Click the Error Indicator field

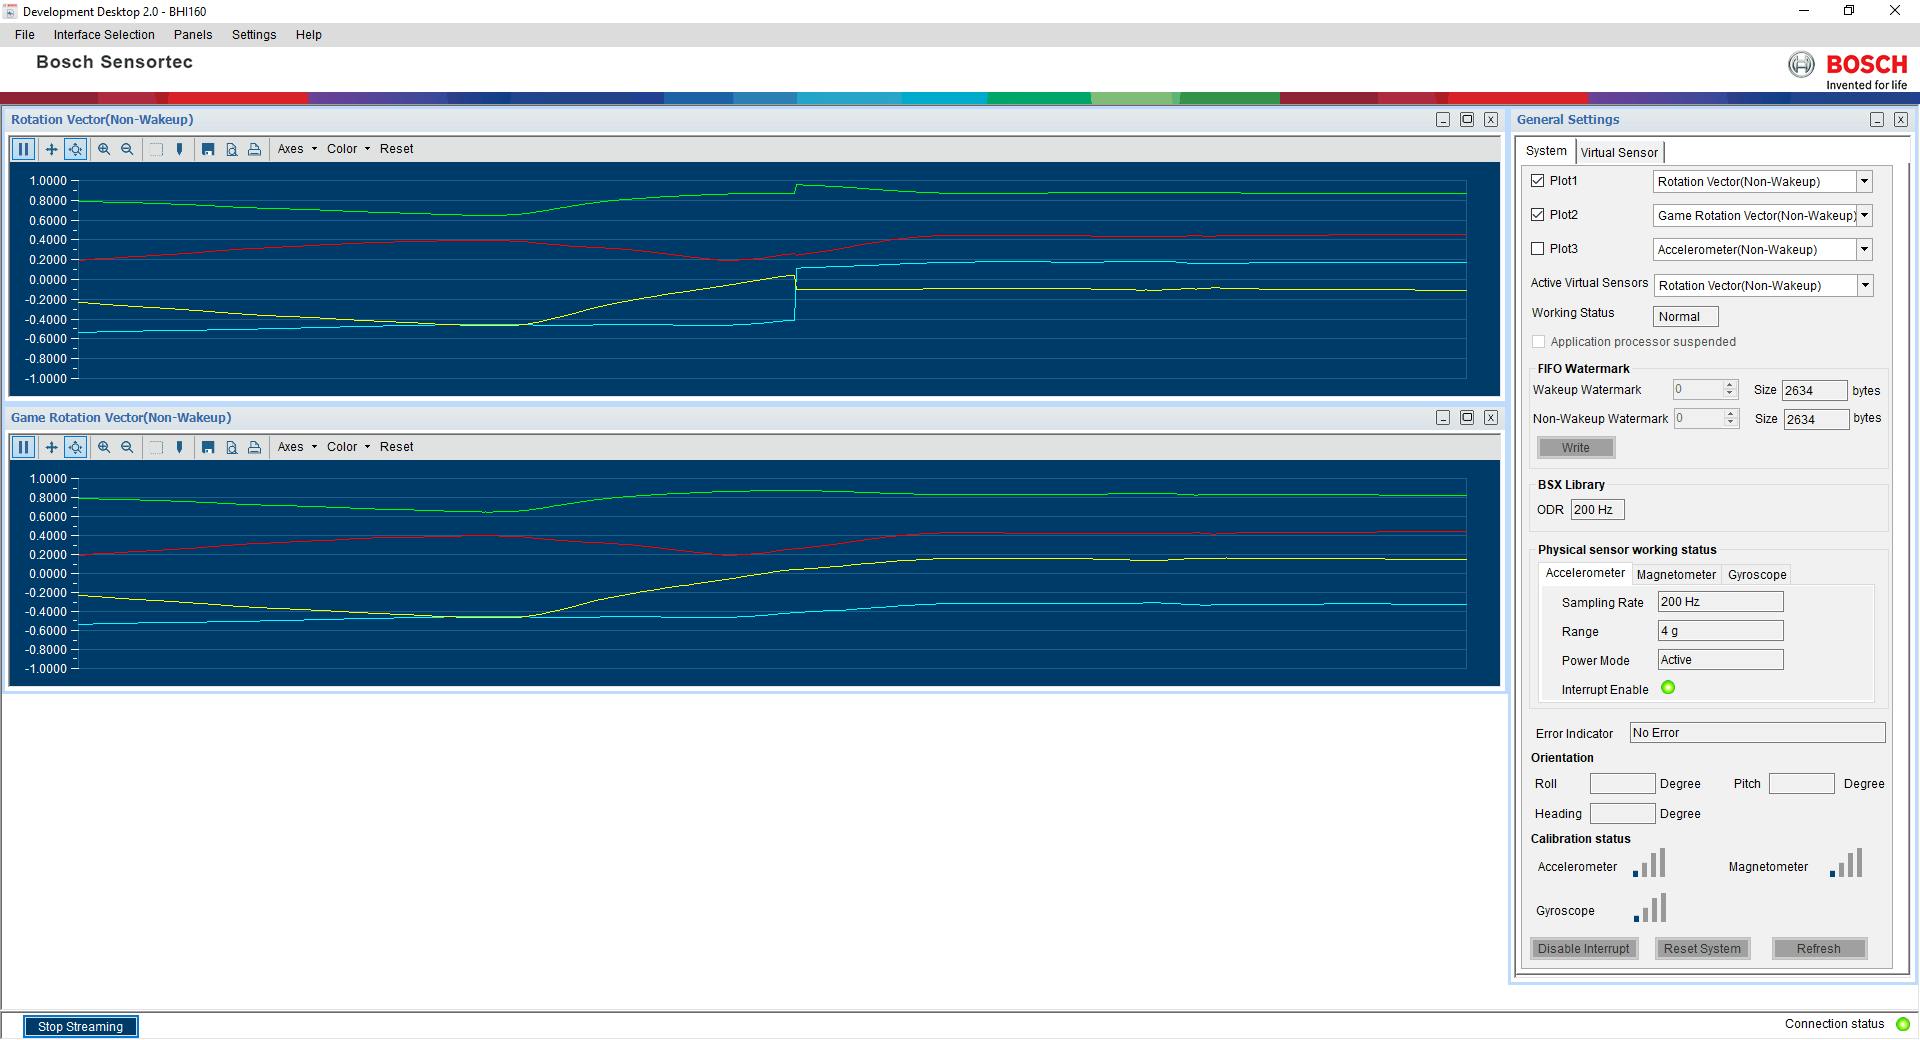(1757, 733)
